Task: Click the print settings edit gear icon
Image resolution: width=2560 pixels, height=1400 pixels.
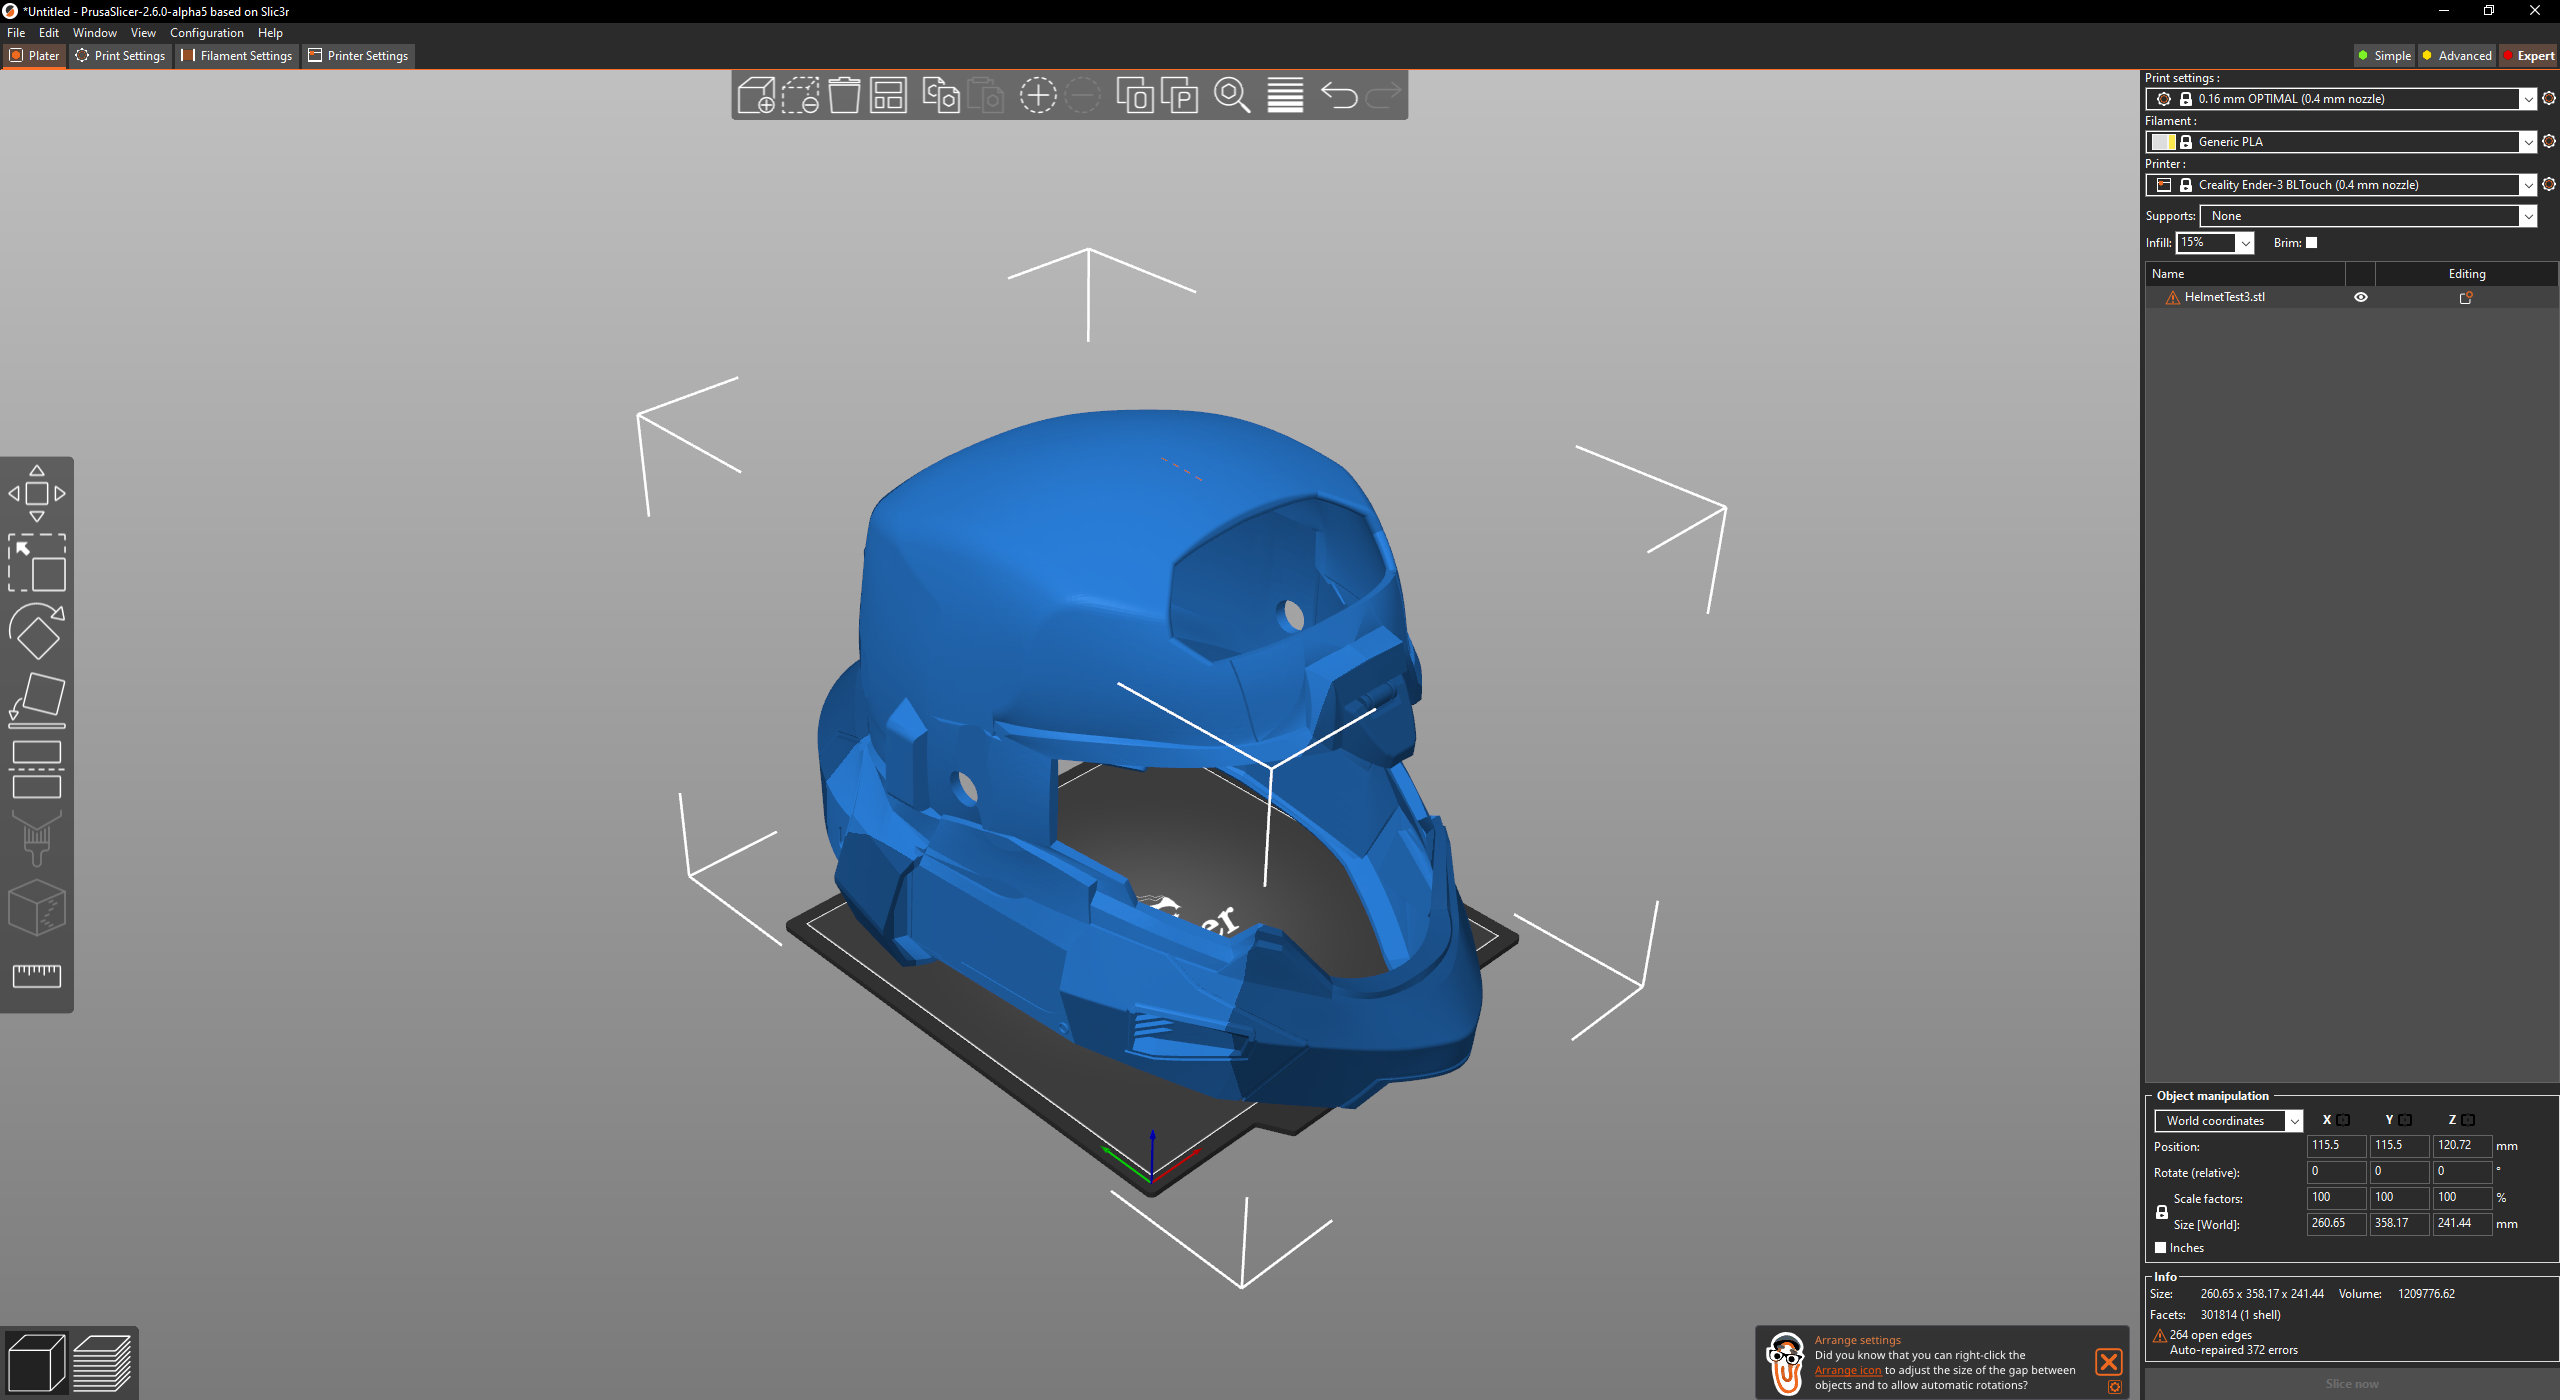Action: coord(2549,98)
